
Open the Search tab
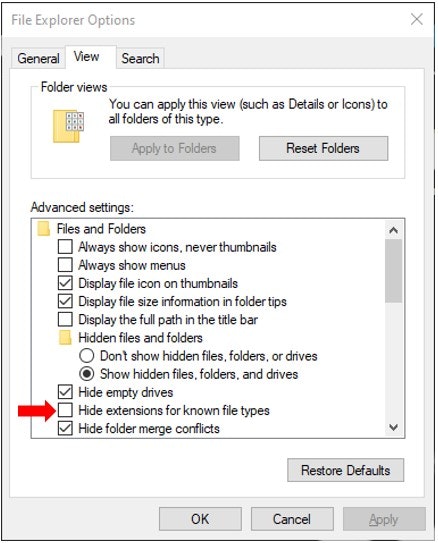(140, 58)
